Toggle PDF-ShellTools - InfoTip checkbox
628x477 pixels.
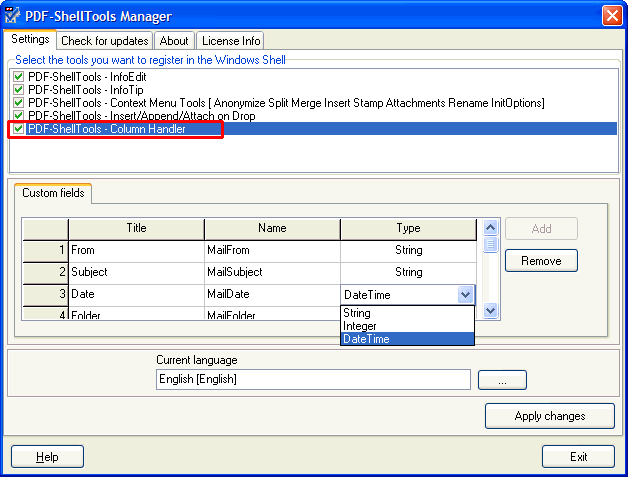point(18,89)
